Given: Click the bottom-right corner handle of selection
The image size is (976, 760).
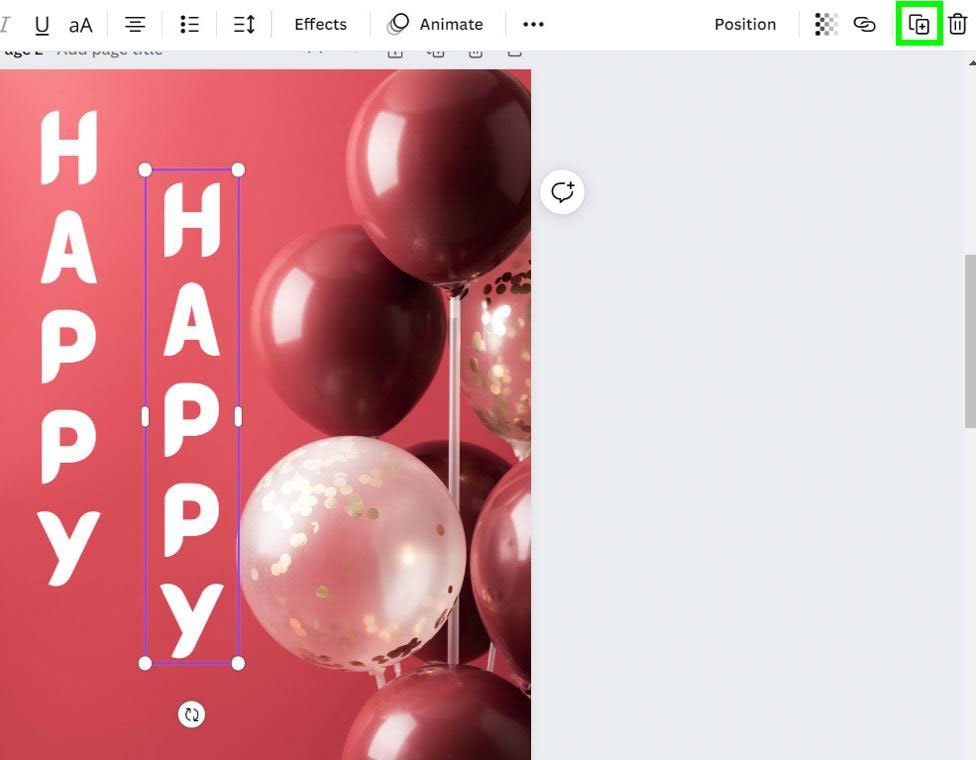Looking at the screenshot, I should click(238, 664).
